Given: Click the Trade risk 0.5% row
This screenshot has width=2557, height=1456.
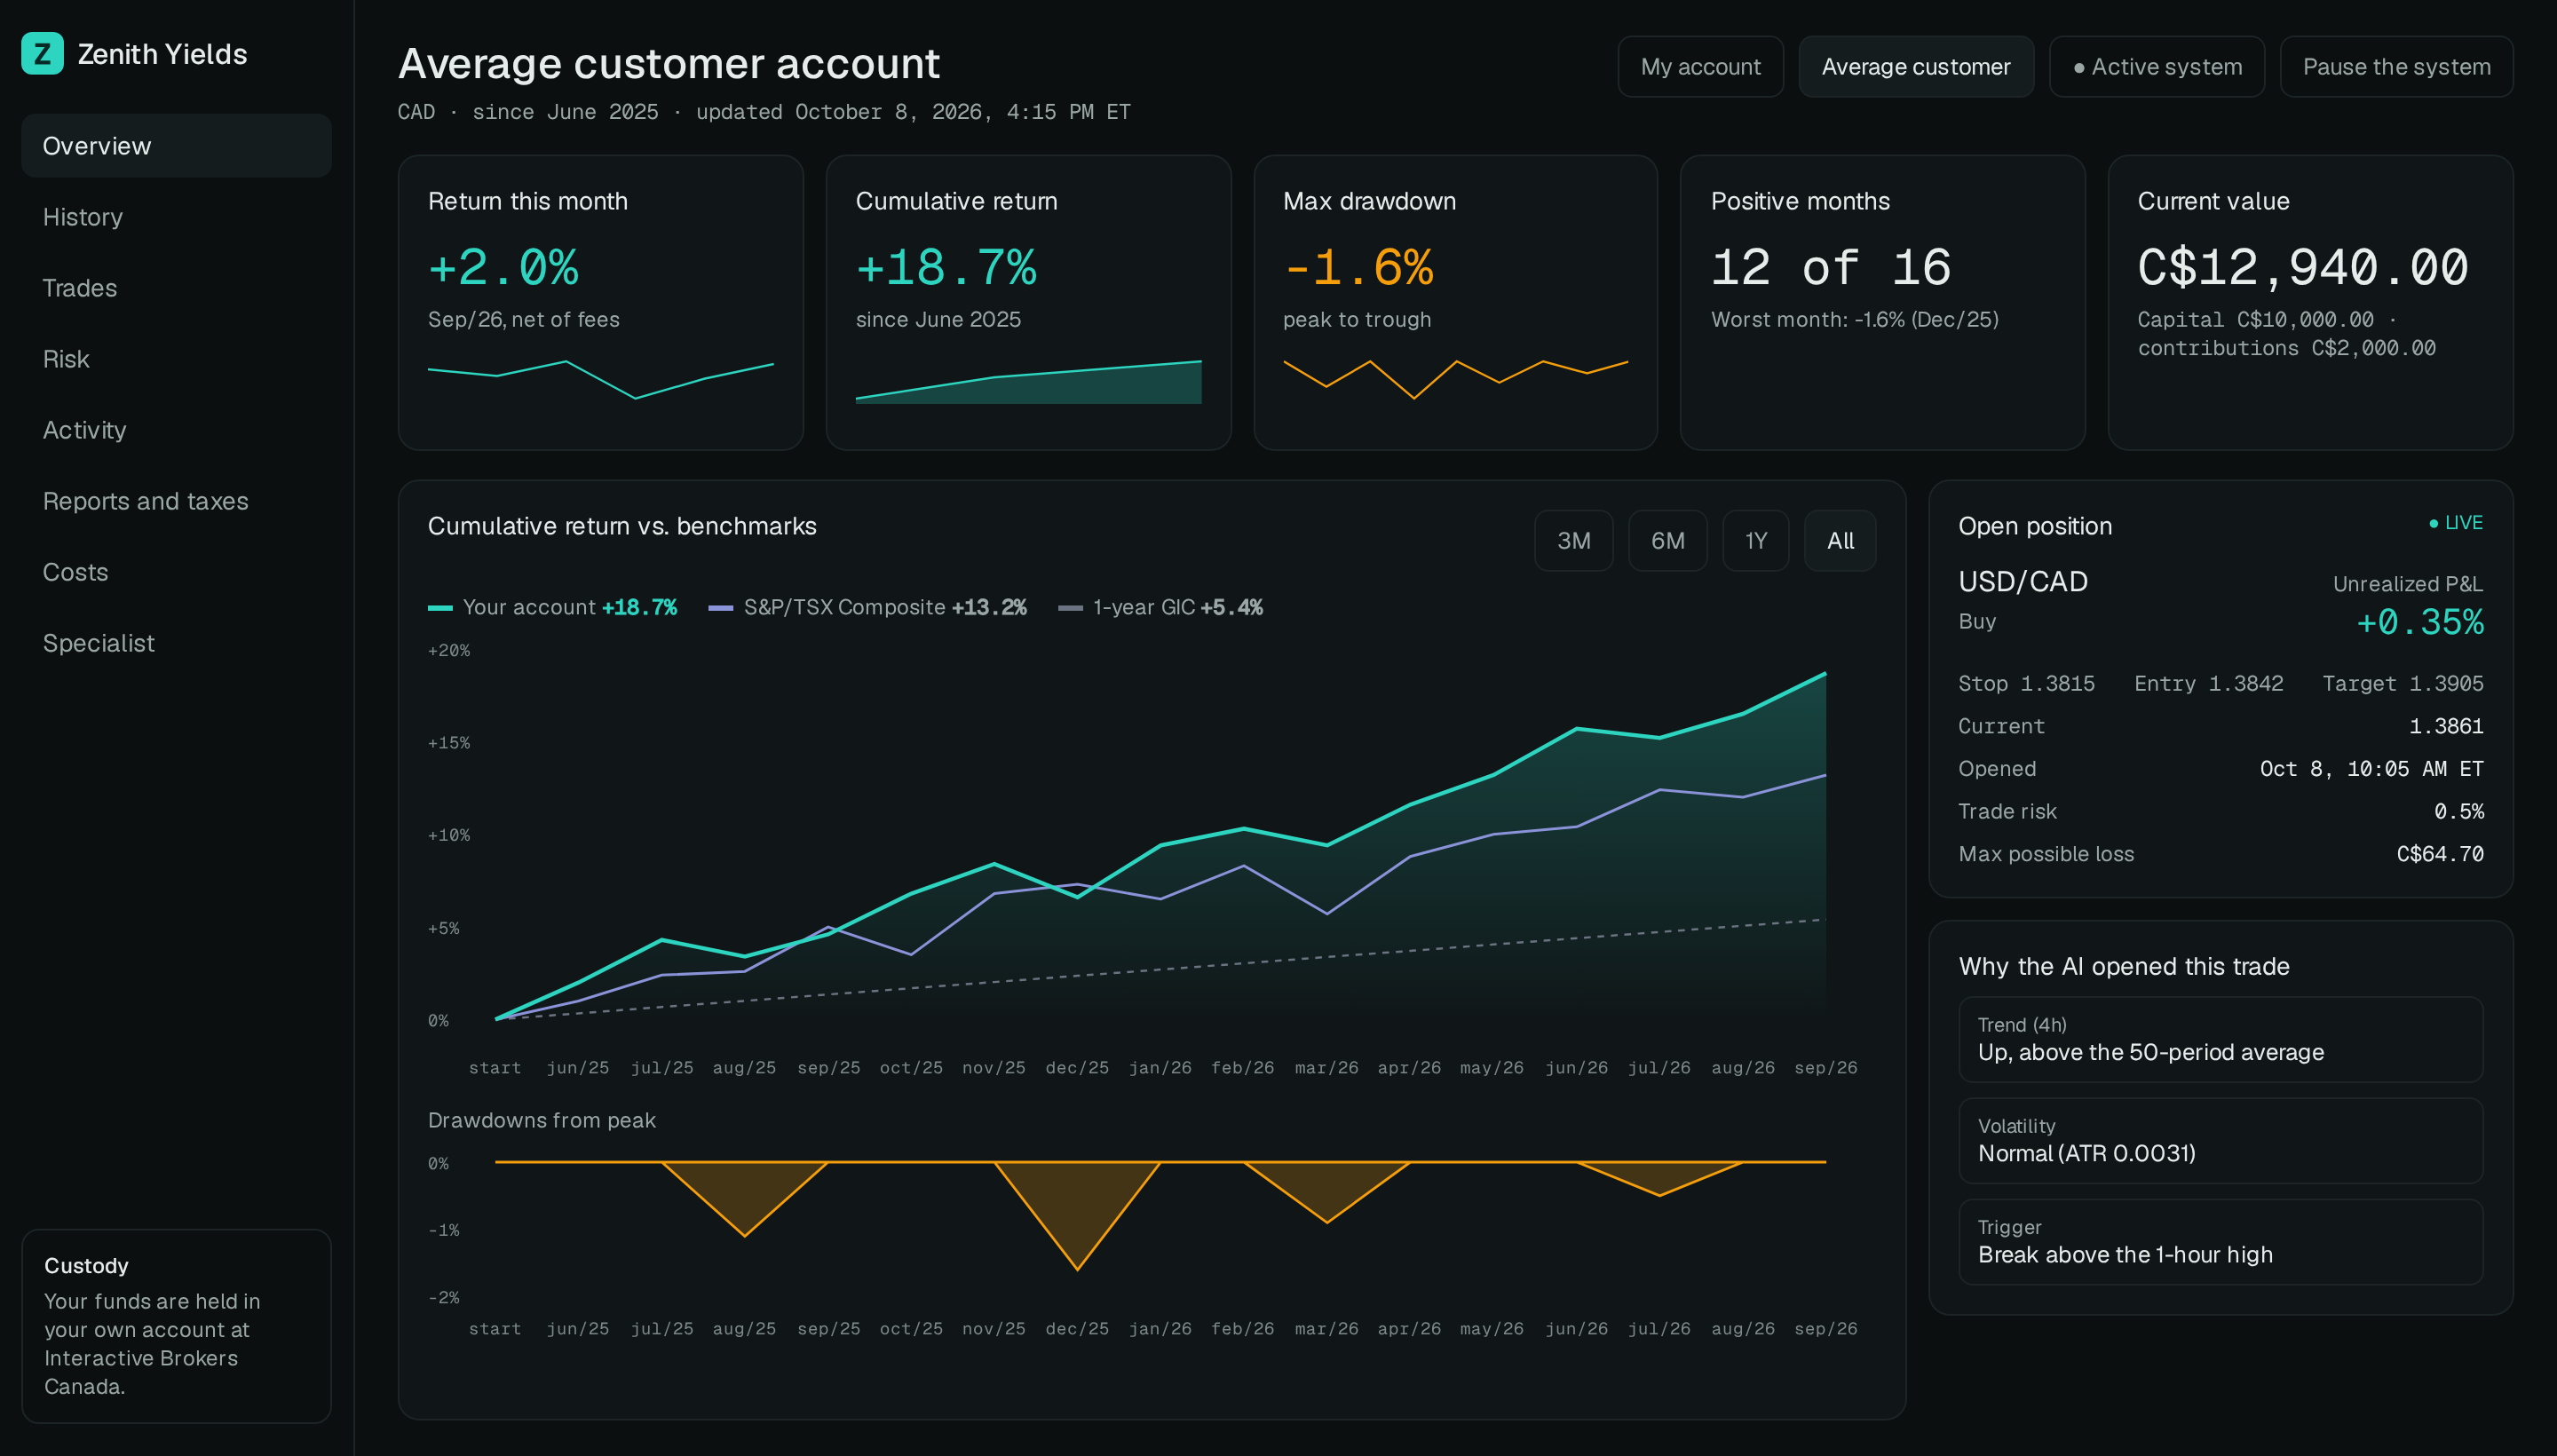Looking at the screenshot, I should pos(2221,811).
